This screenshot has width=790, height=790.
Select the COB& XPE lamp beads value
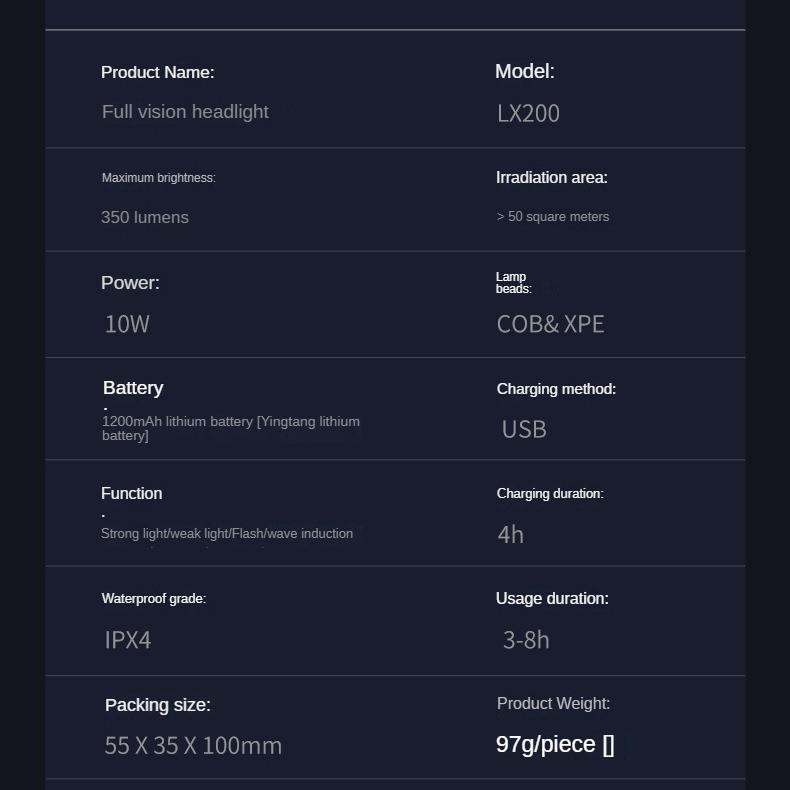[550, 324]
